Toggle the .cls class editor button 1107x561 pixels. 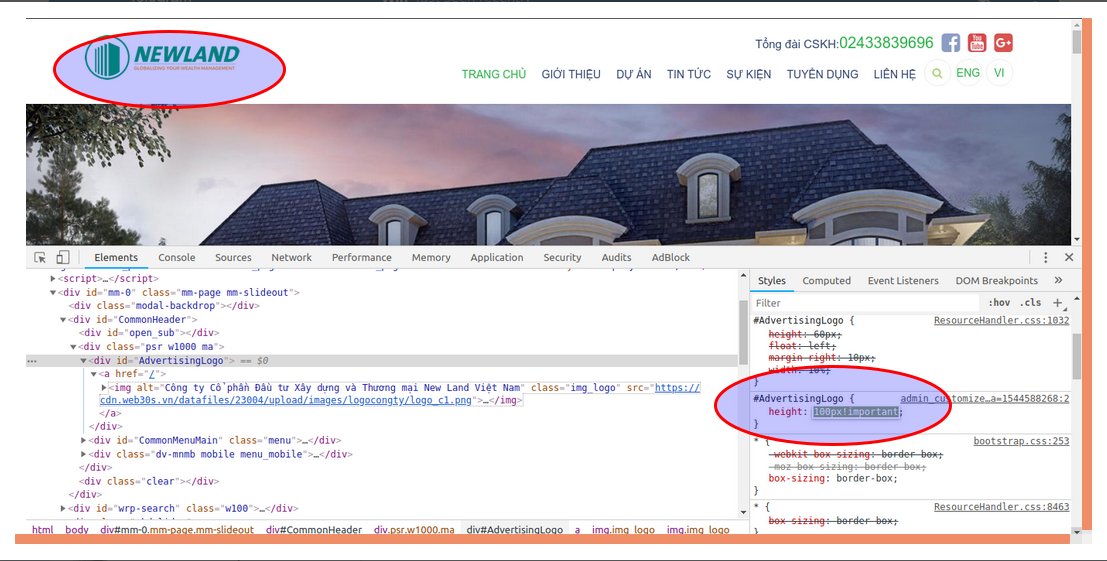coord(1031,303)
